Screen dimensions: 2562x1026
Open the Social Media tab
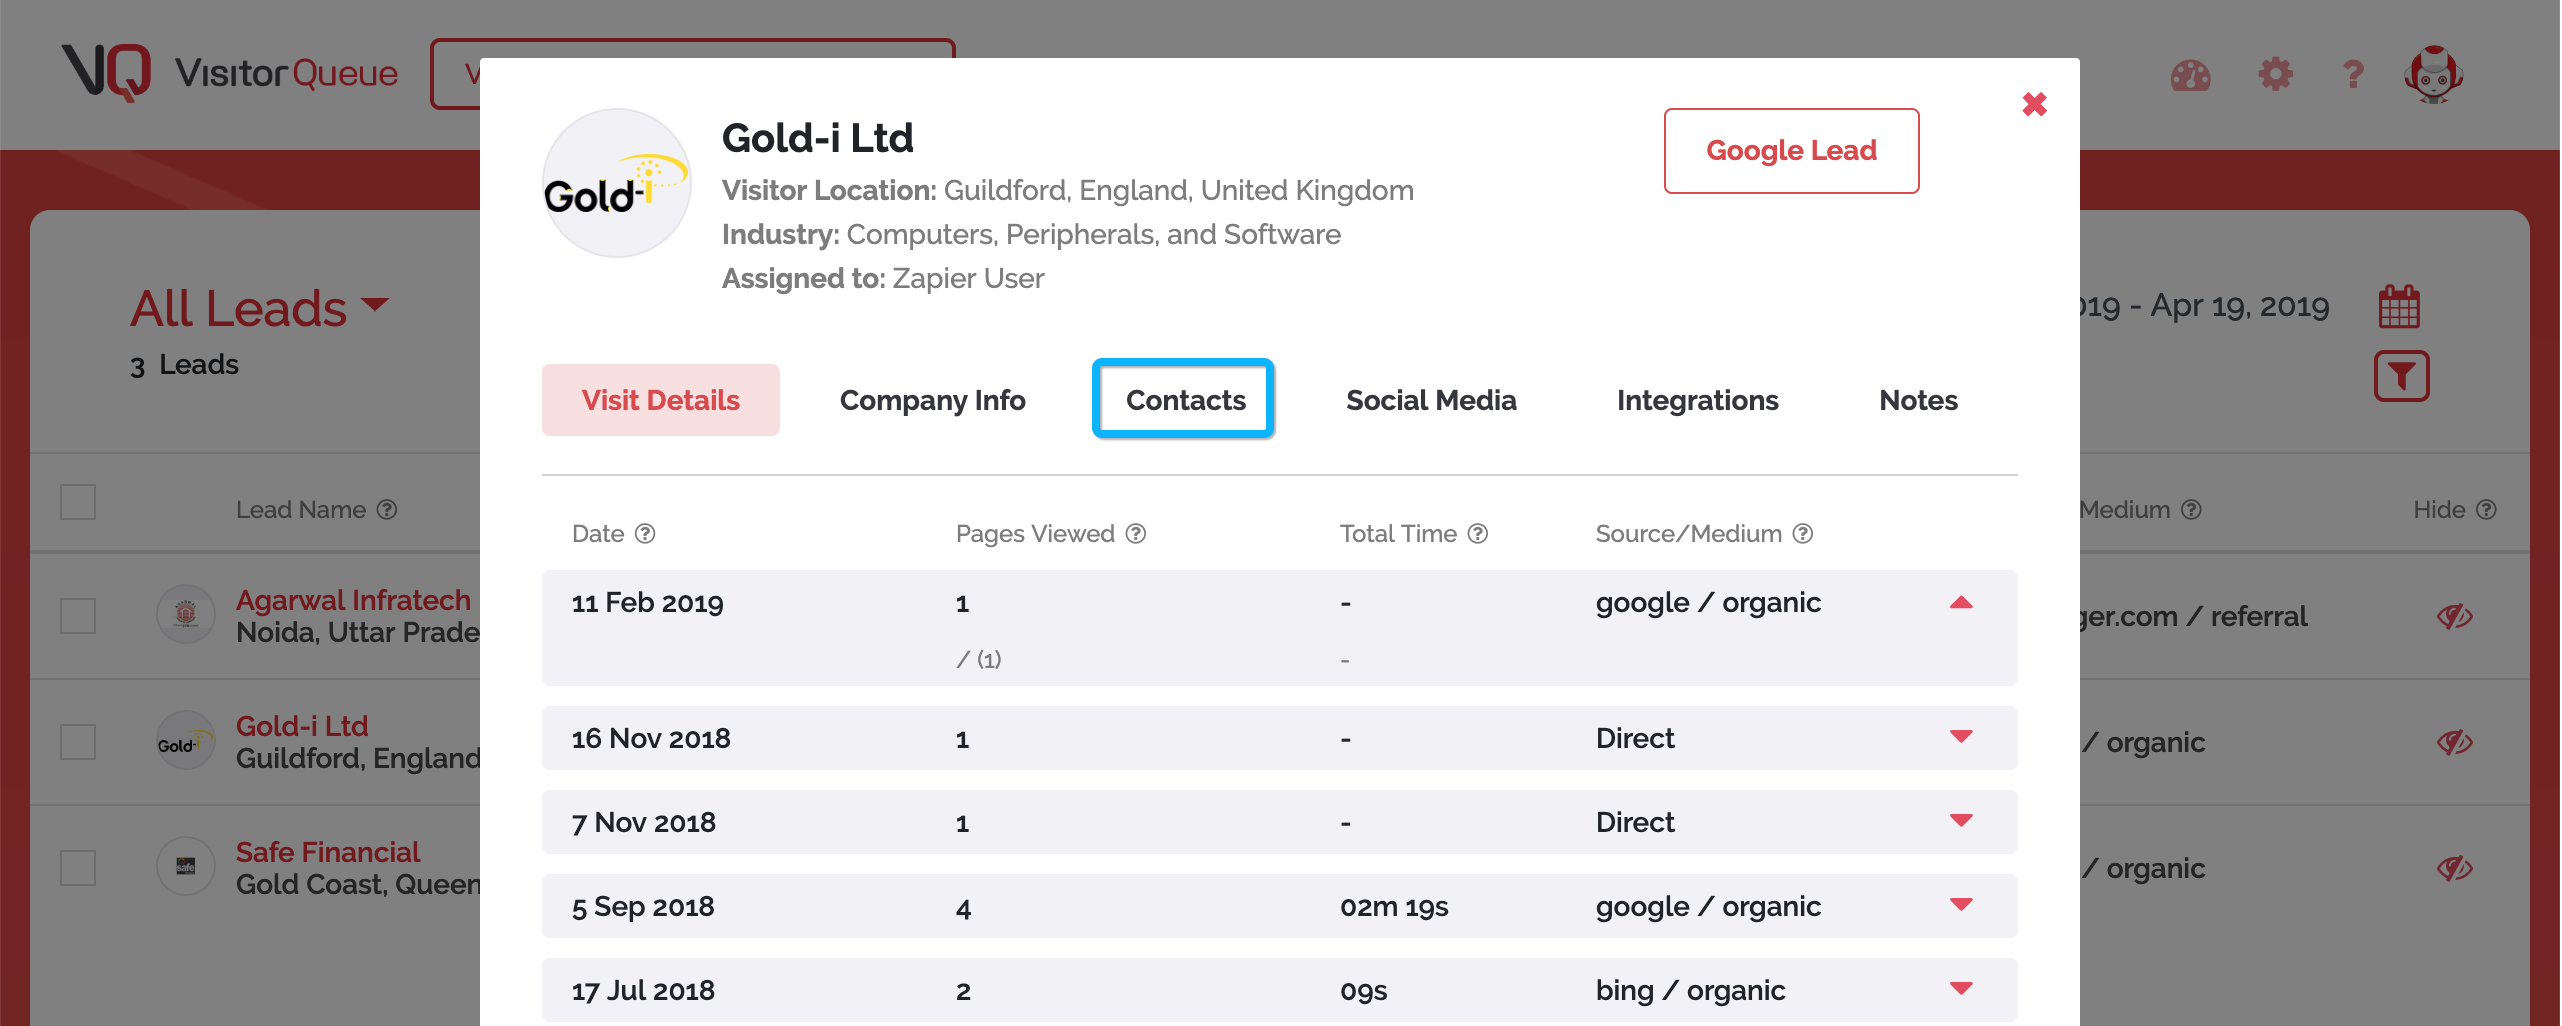point(1432,399)
